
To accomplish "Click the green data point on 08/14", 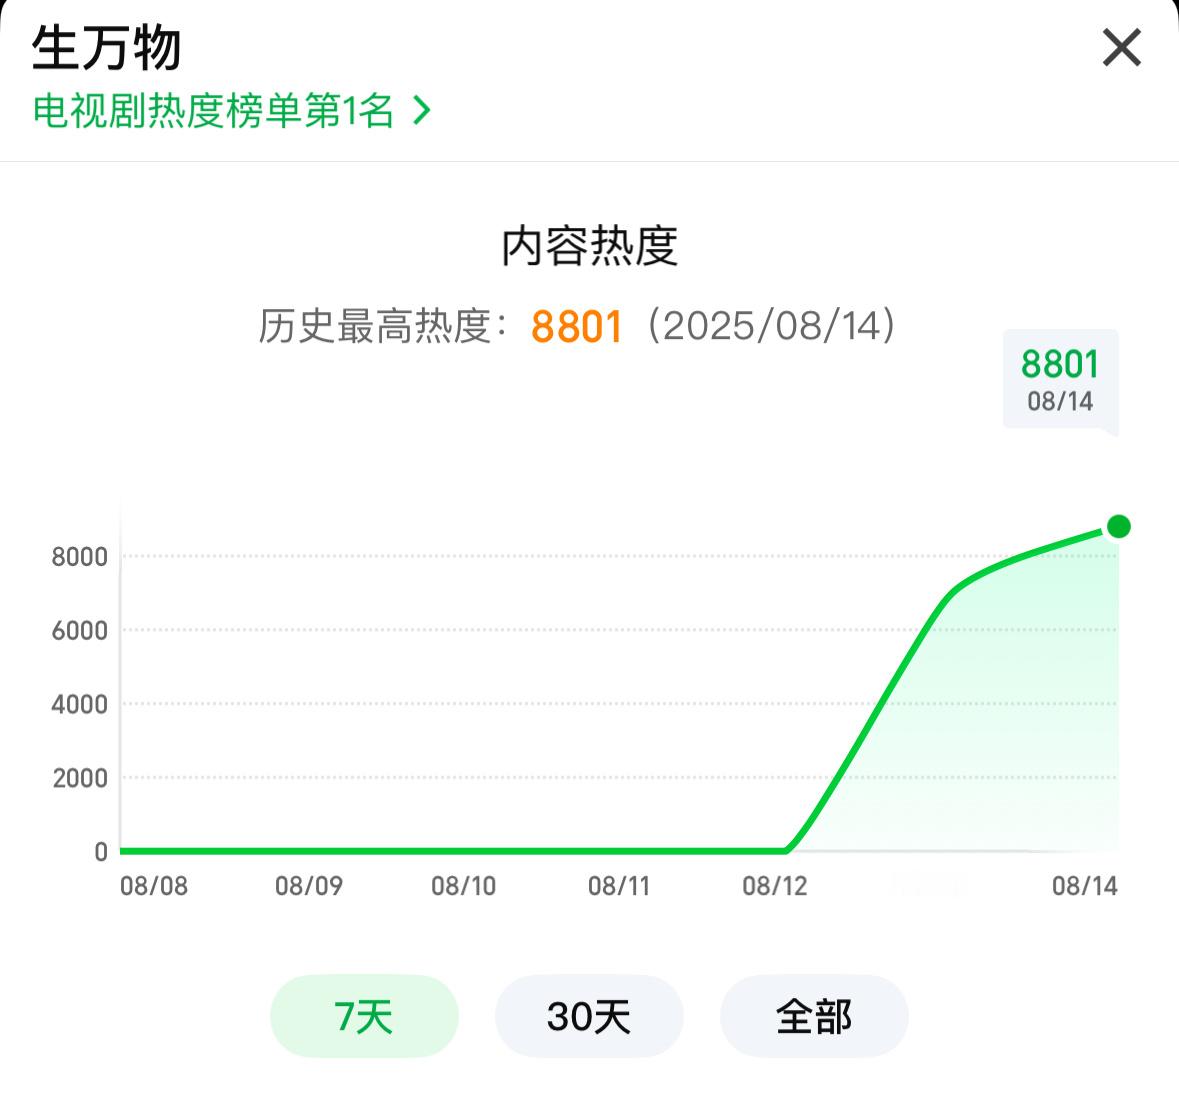I will [1118, 526].
